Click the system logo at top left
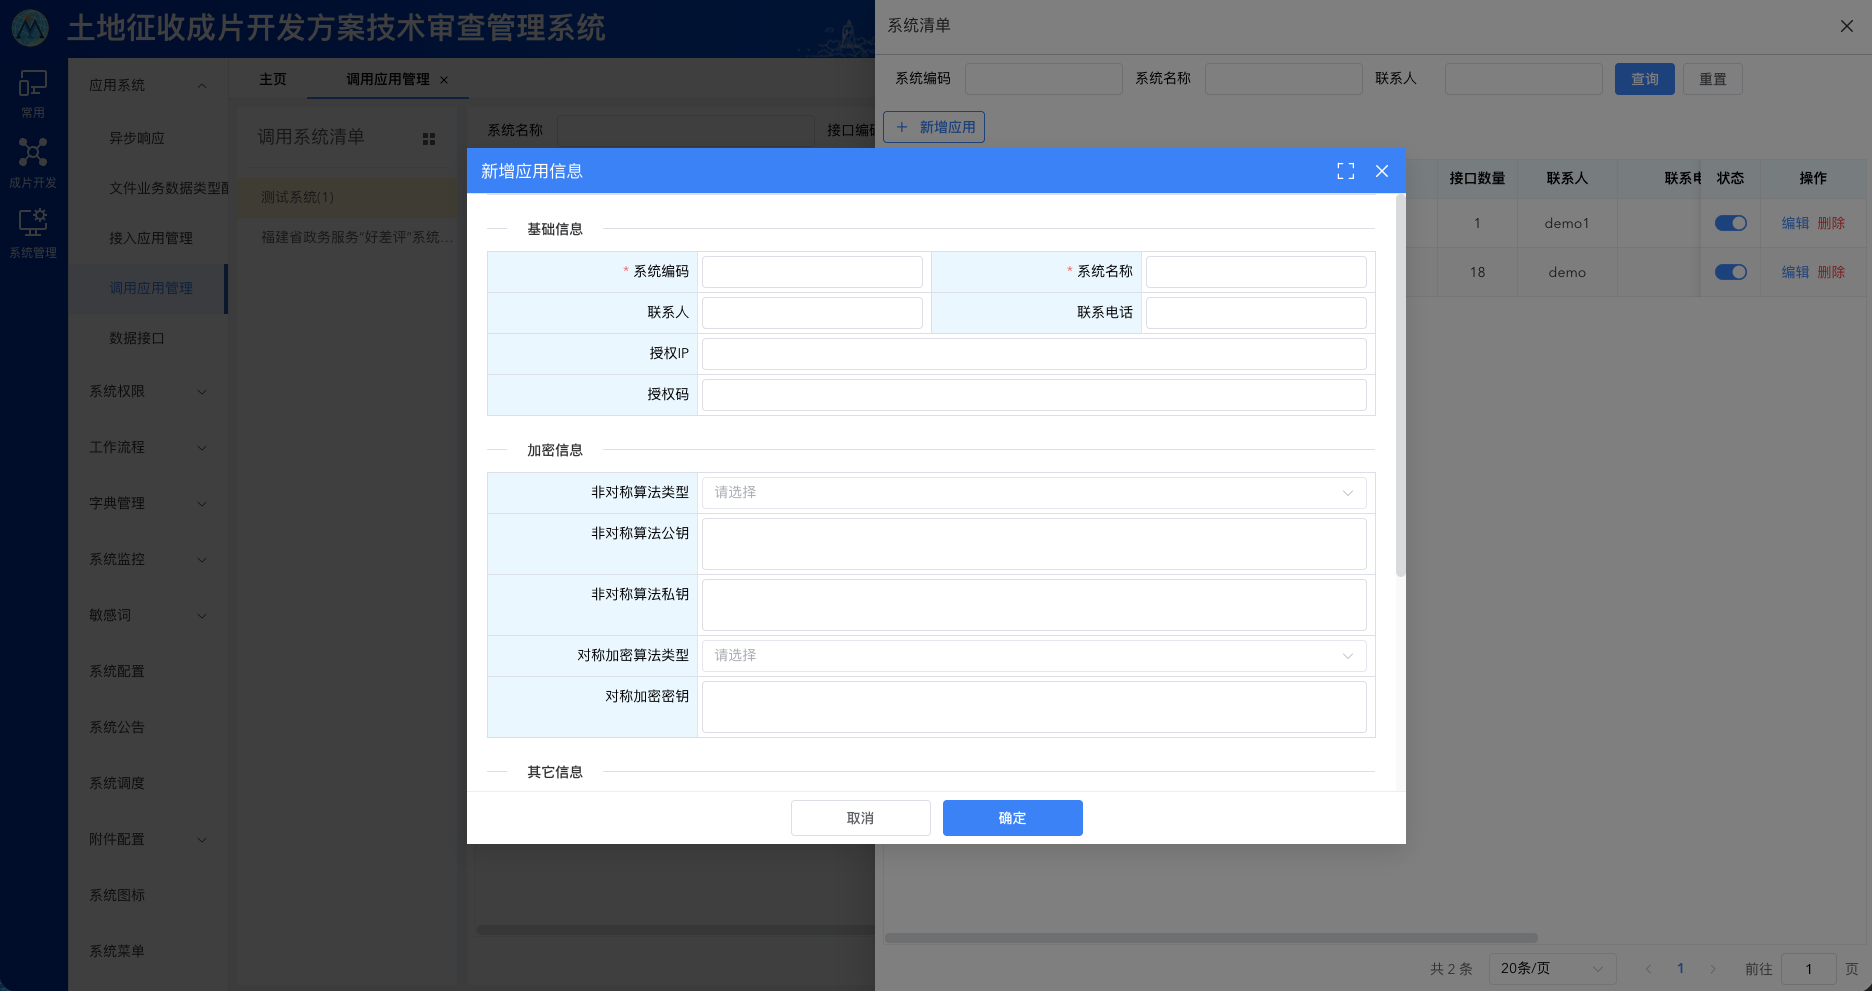 [x=30, y=28]
